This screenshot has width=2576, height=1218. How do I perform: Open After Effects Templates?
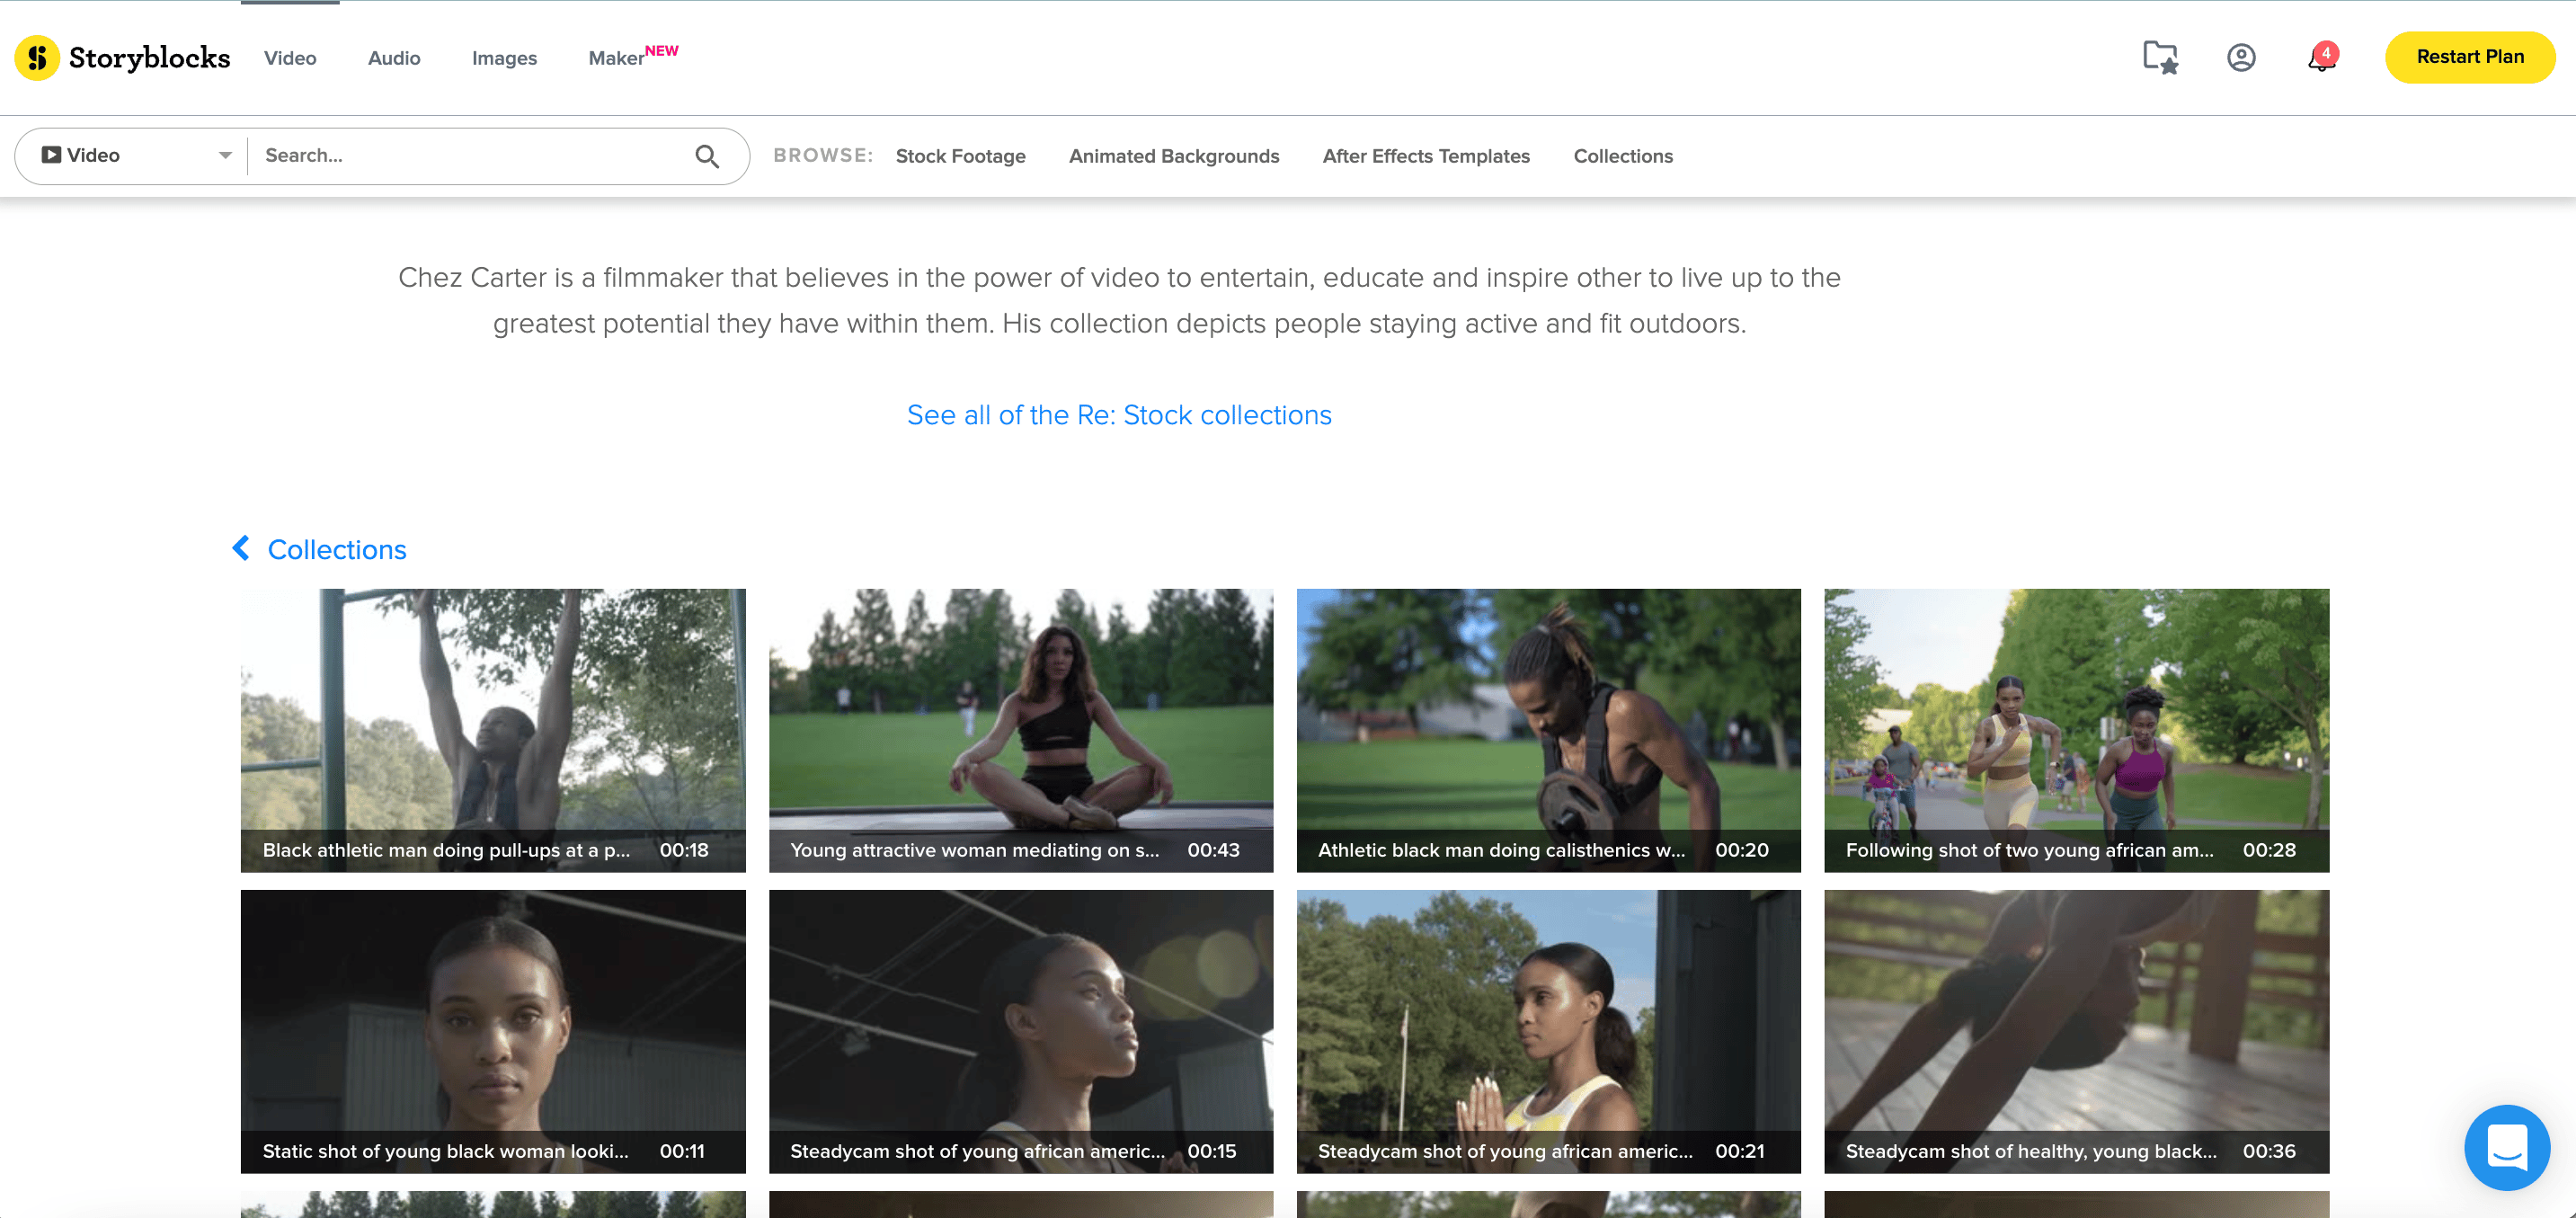pos(1425,156)
